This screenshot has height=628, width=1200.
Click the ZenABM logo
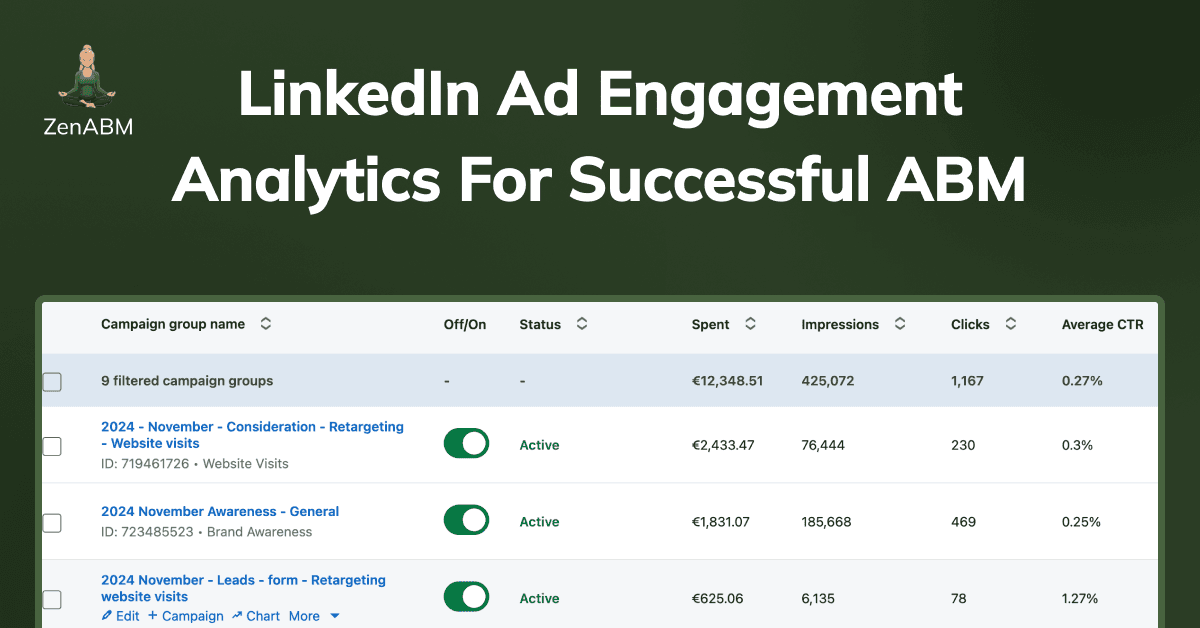click(x=89, y=90)
